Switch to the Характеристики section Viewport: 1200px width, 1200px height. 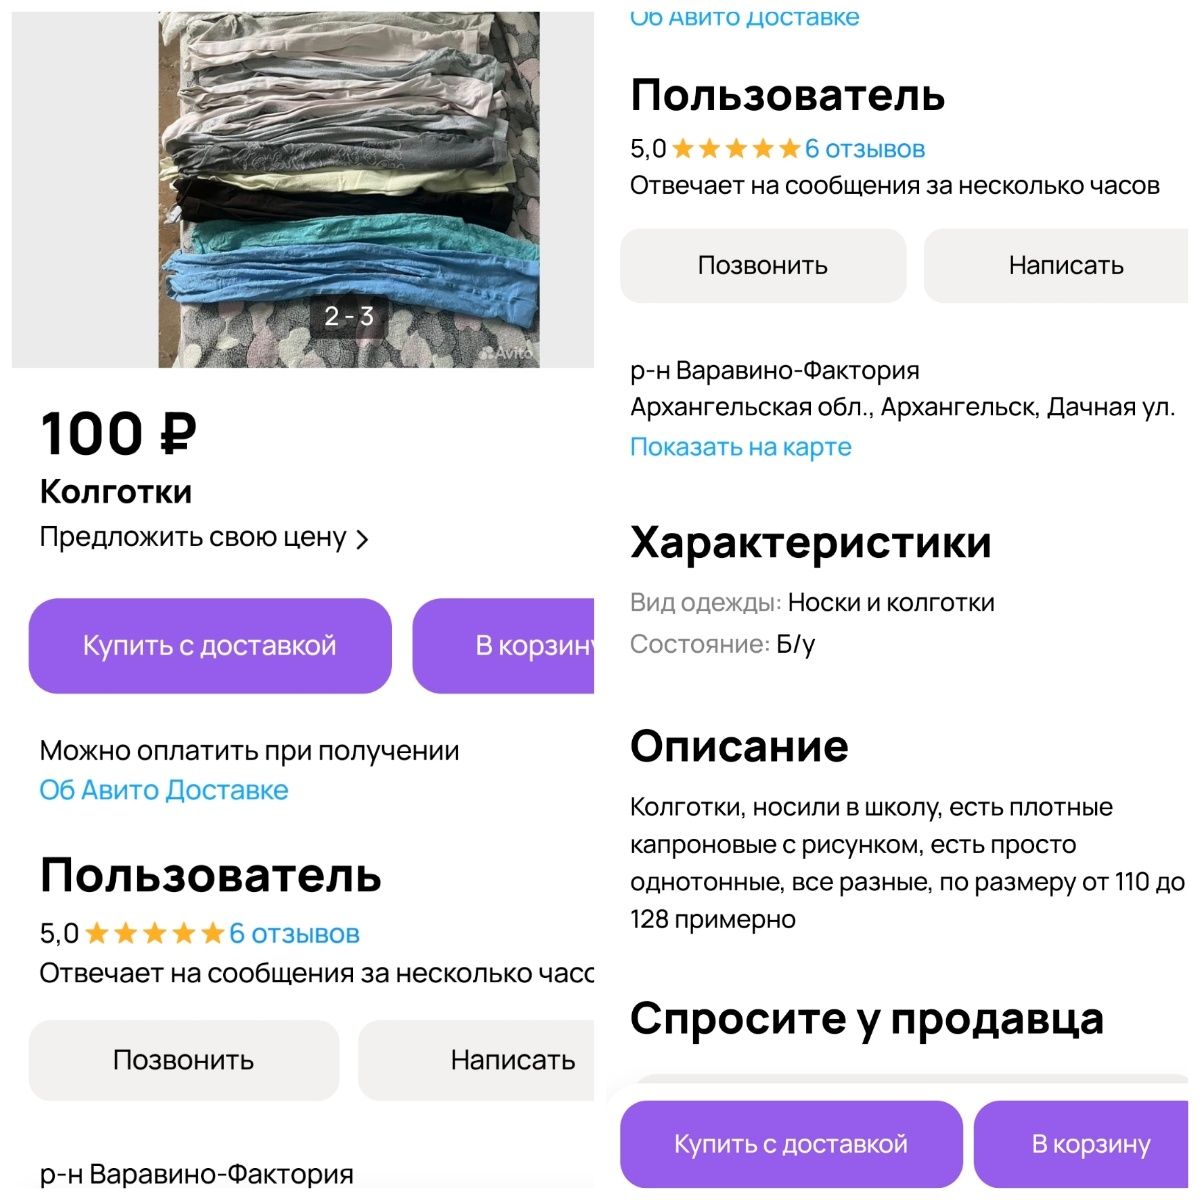coord(810,542)
